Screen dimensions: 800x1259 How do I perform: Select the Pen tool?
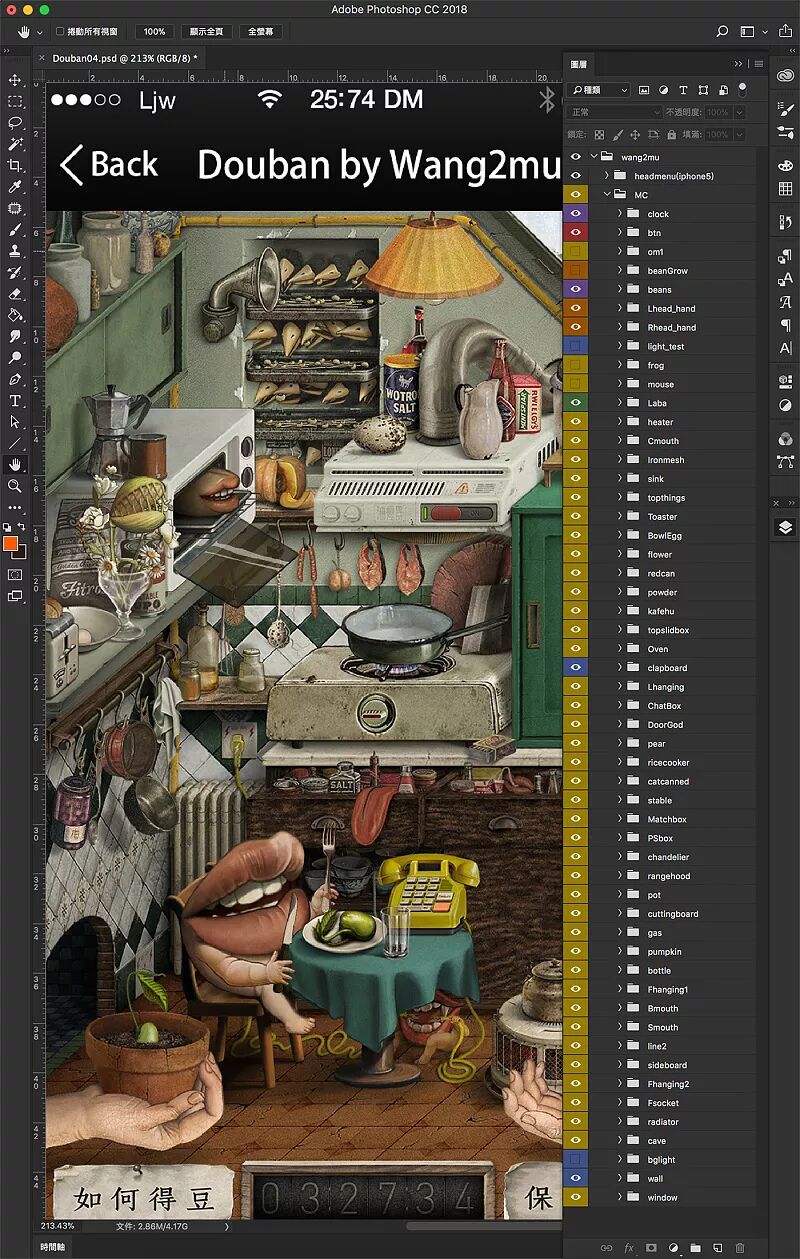(x=14, y=379)
